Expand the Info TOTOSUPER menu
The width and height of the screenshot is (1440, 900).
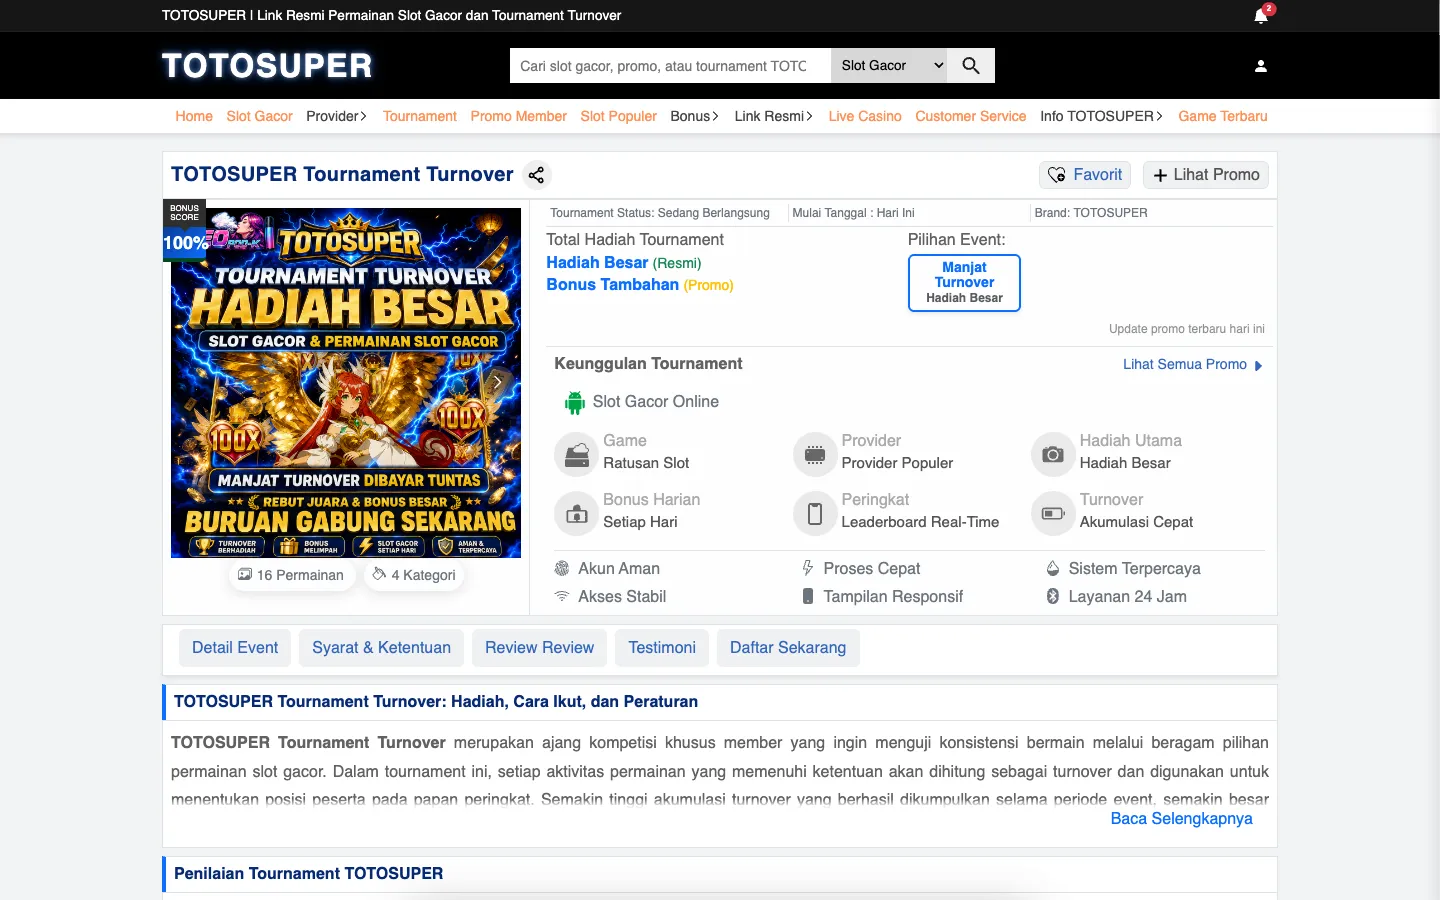coord(1102,116)
